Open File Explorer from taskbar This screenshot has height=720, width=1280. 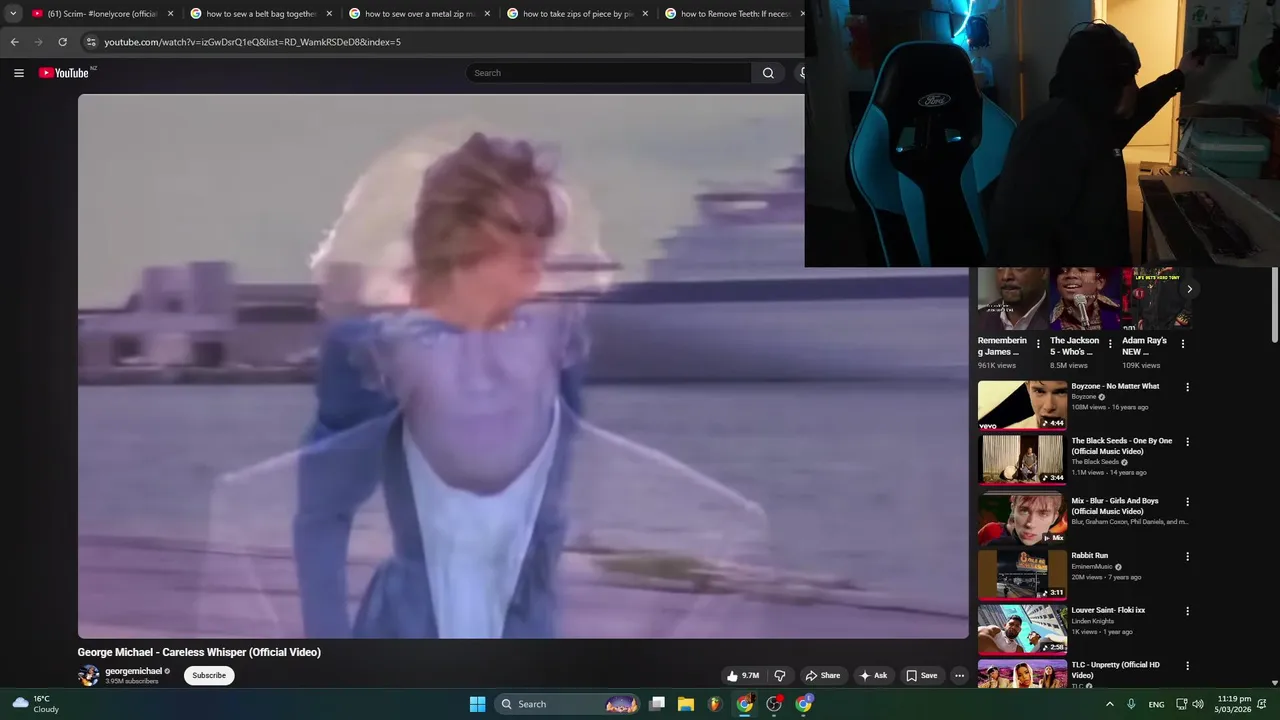pos(686,704)
